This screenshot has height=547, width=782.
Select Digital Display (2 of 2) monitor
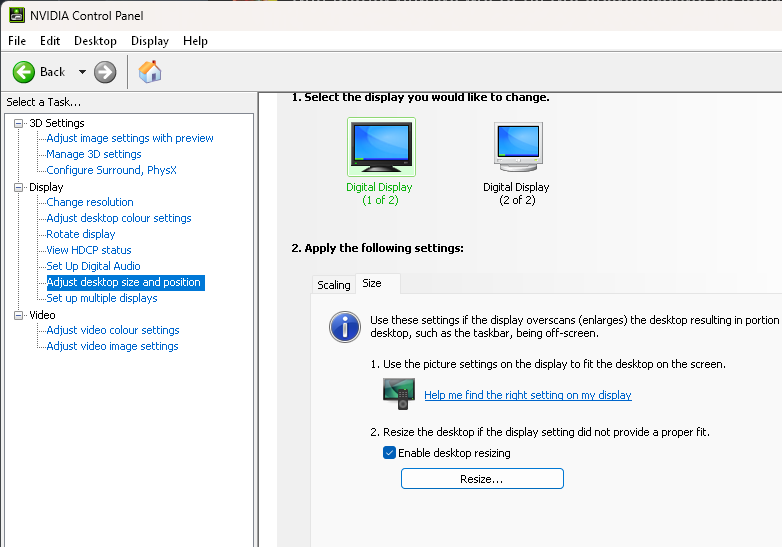click(518, 147)
